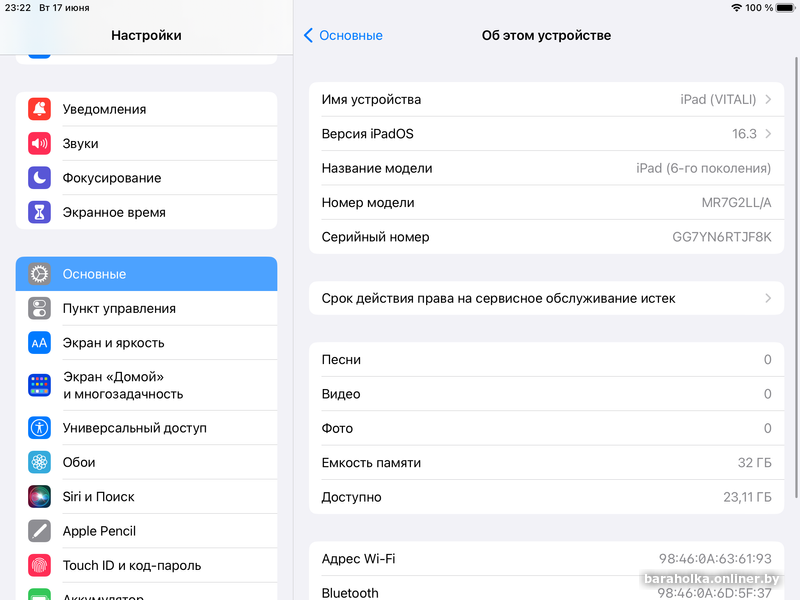
Task: Tap the Настройки sidebar title
Action: click(146, 35)
